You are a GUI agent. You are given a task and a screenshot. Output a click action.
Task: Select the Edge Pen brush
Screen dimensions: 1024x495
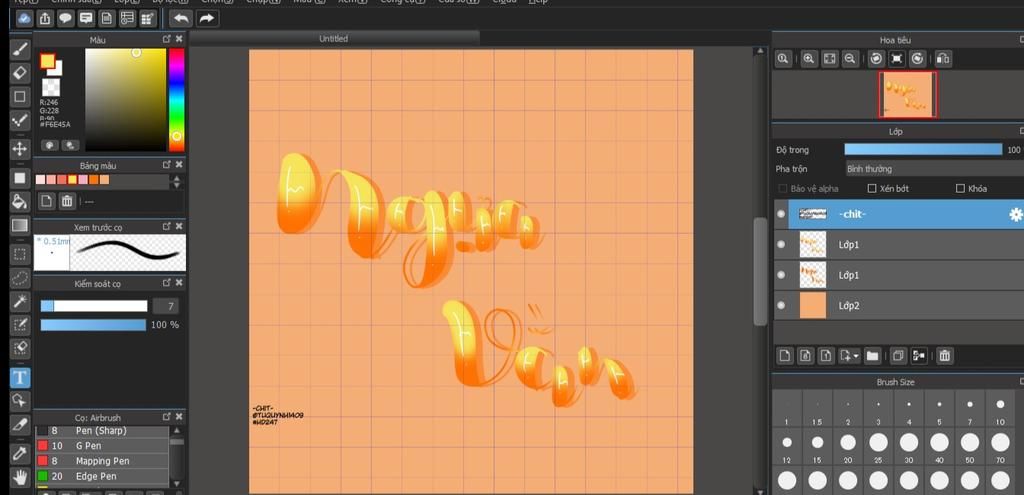pos(102,476)
